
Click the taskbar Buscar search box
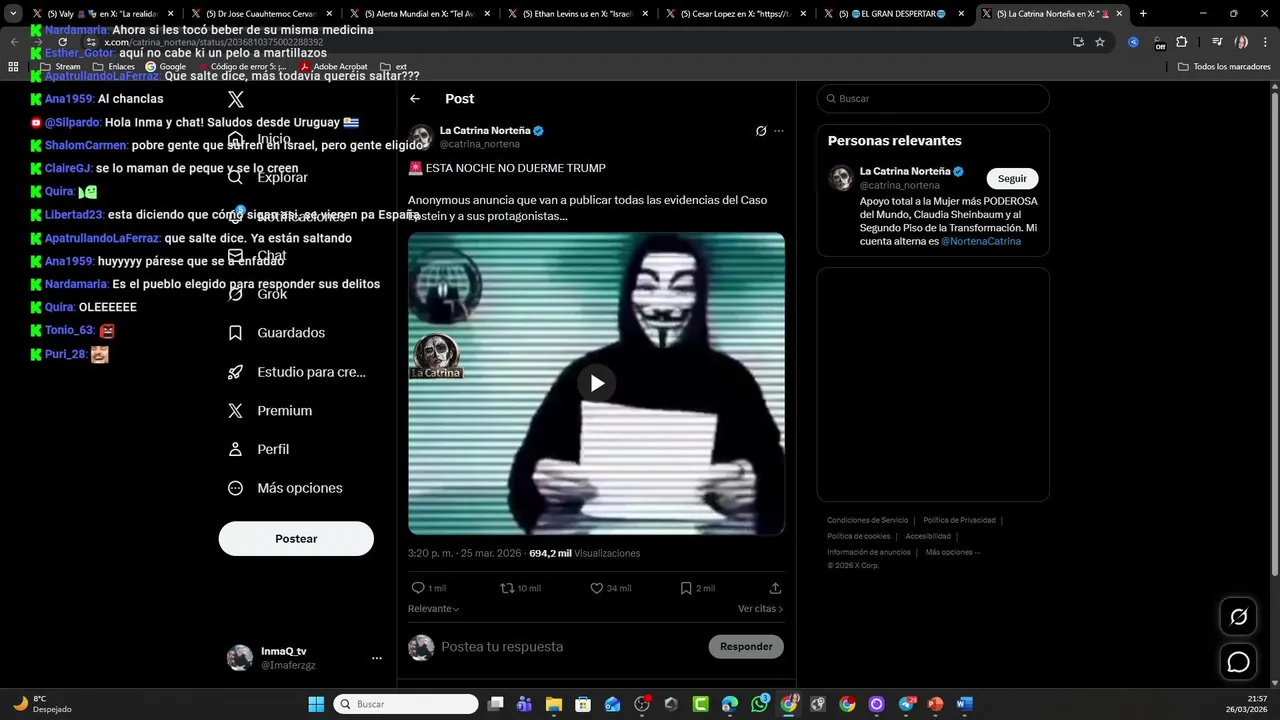pyautogui.click(x=405, y=704)
